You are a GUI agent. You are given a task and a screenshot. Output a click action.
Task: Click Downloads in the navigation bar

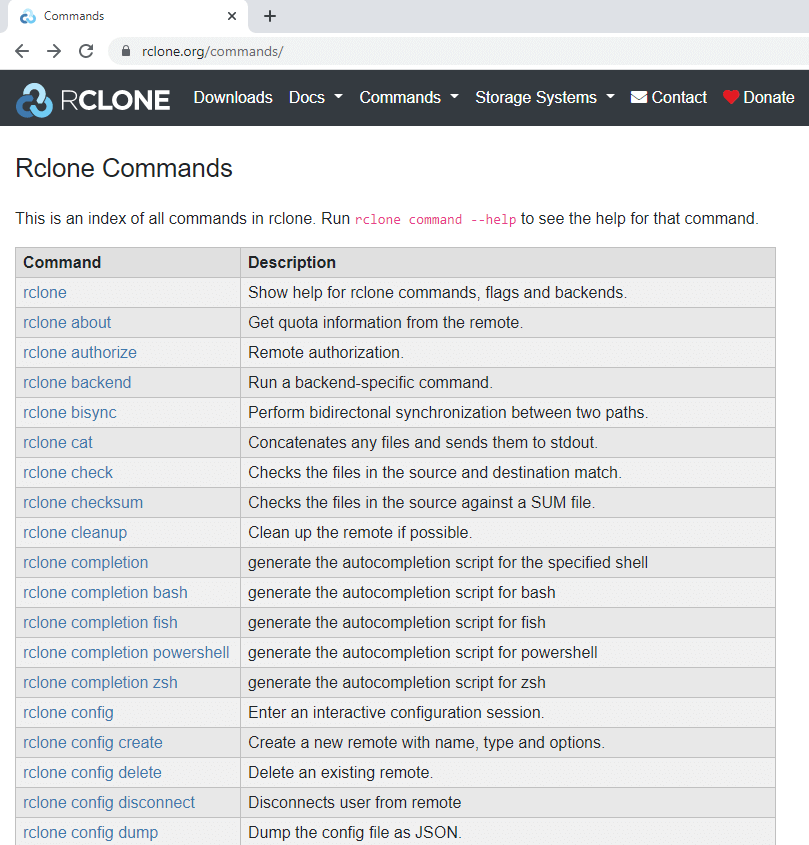click(233, 97)
